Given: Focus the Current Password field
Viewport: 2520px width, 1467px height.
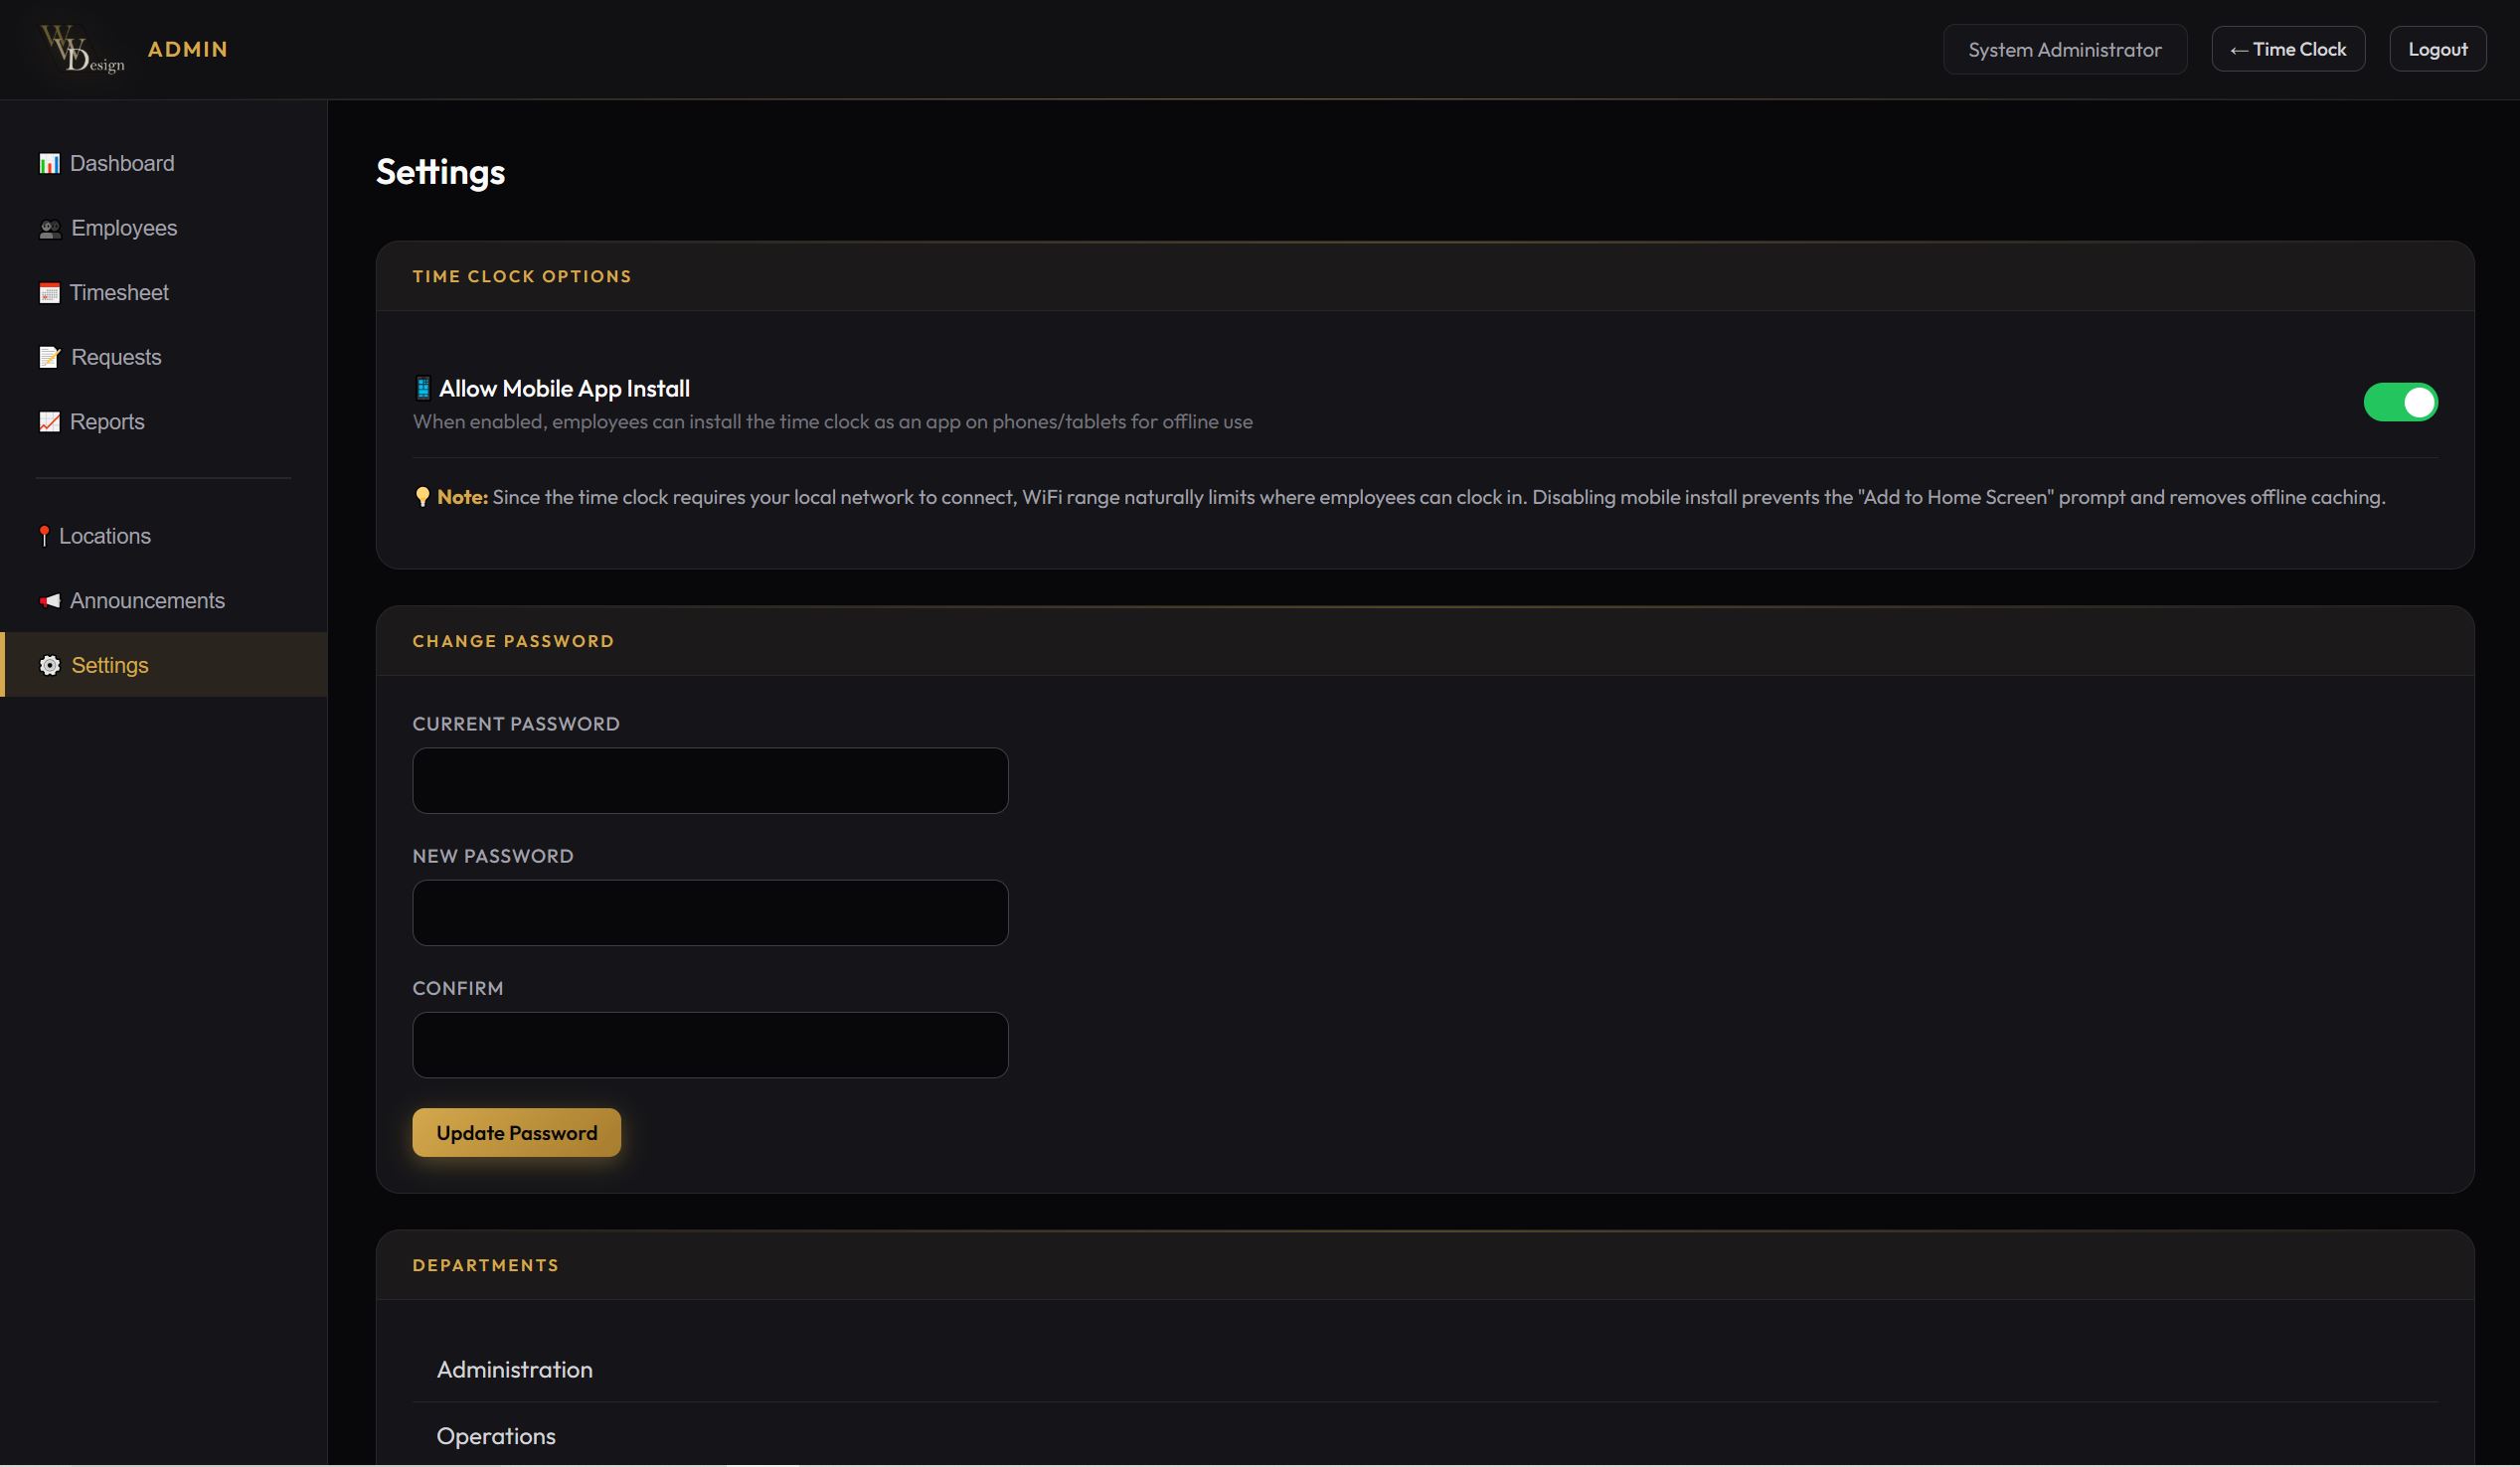Looking at the screenshot, I should pyautogui.click(x=710, y=781).
